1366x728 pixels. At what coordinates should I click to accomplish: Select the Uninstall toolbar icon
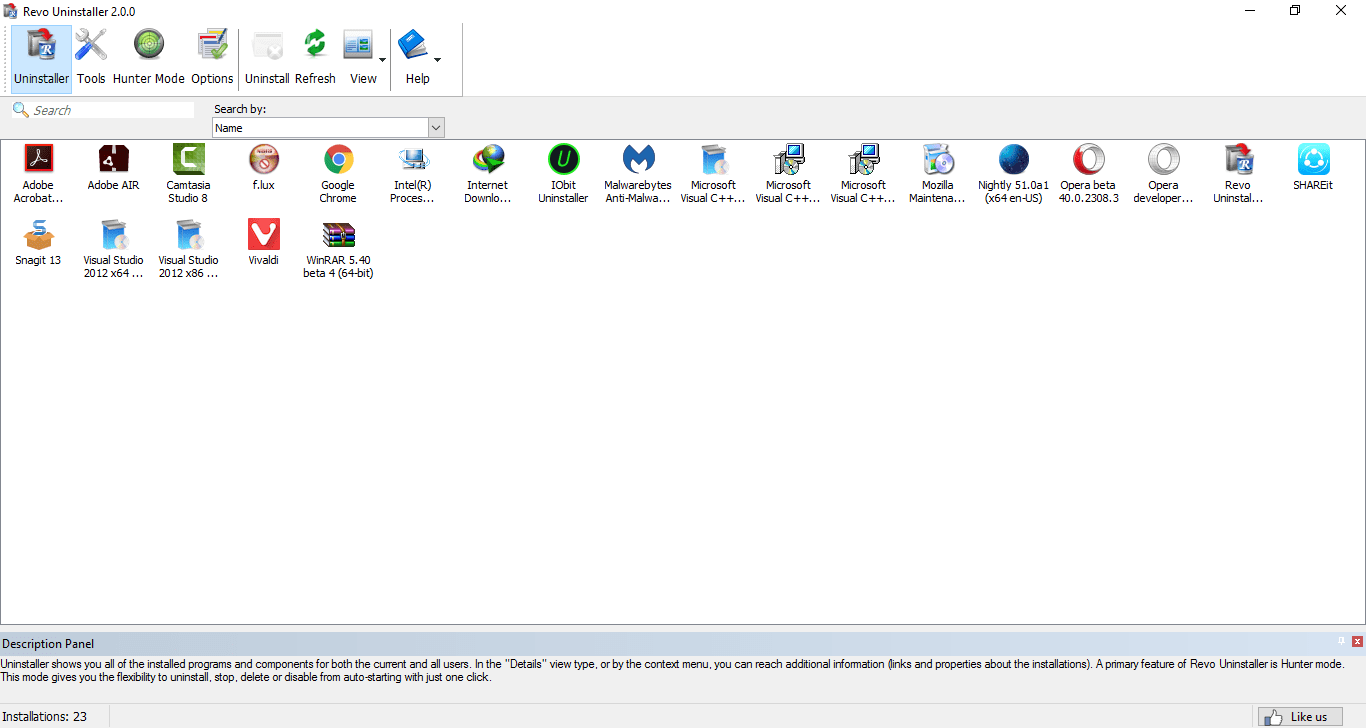267,57
